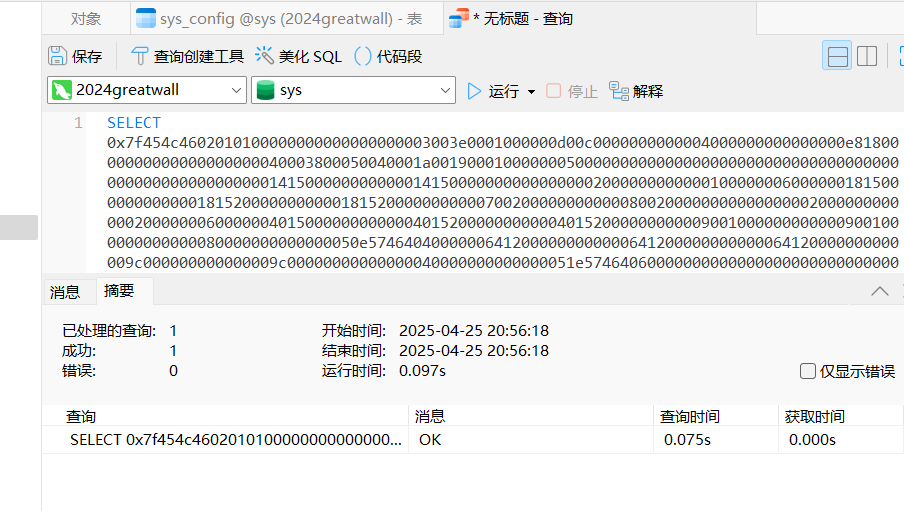Collapse the results panel with chevron

(880, 291)
